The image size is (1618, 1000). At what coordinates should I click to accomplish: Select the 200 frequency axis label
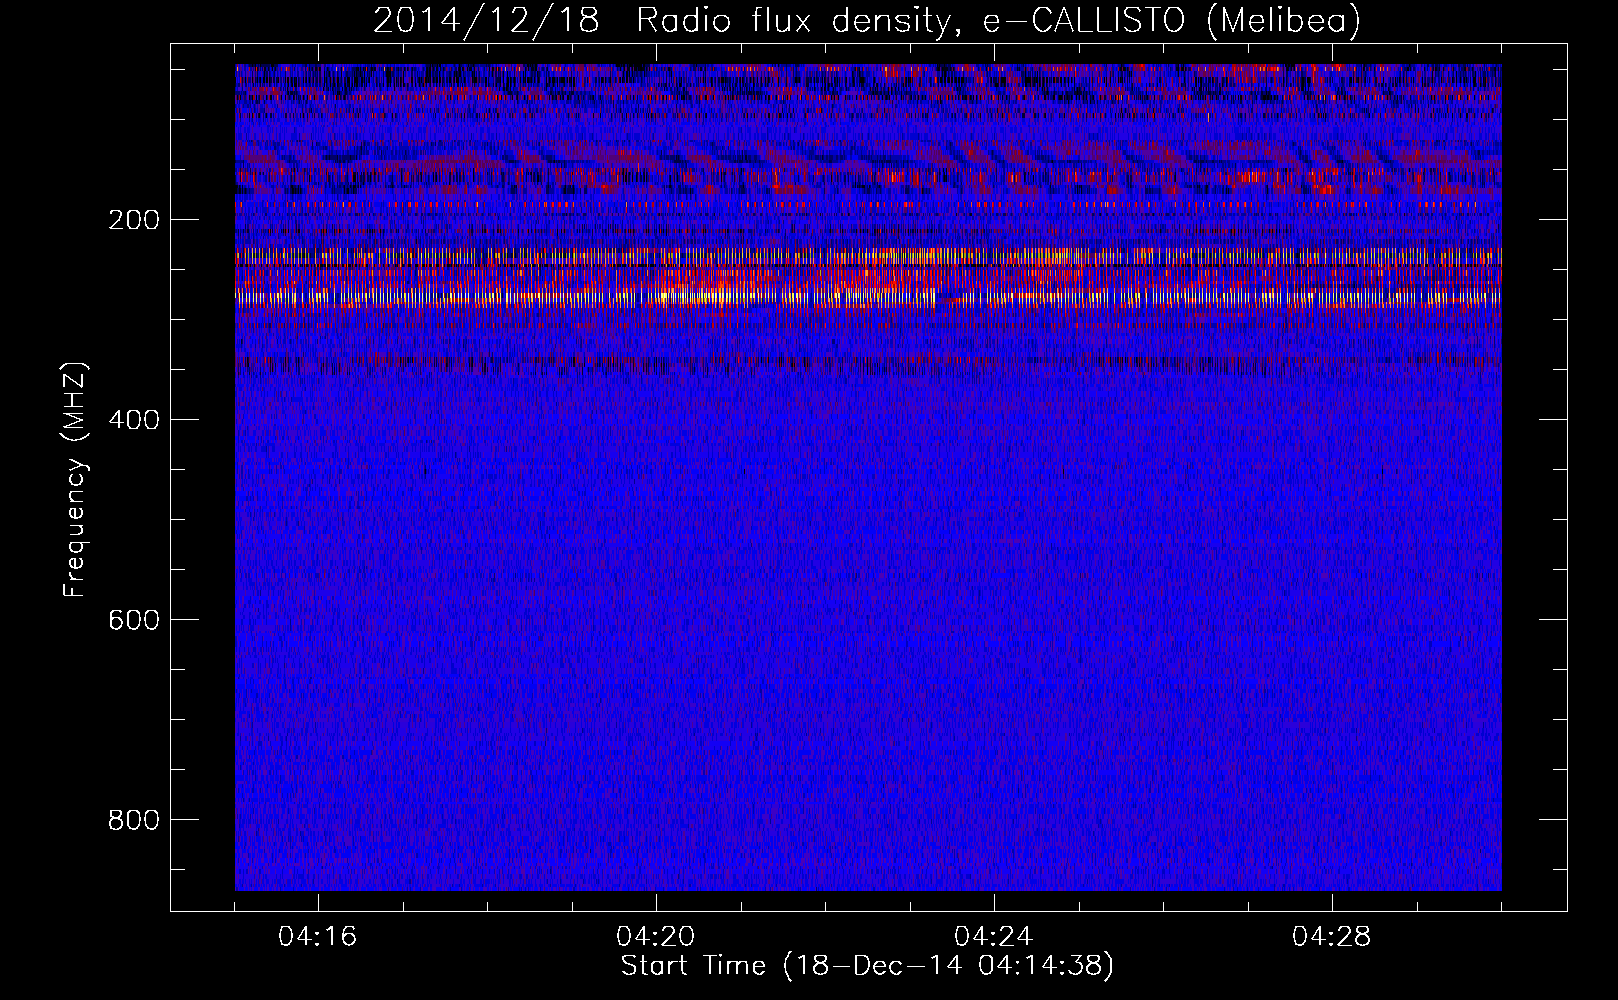[133, 220]
